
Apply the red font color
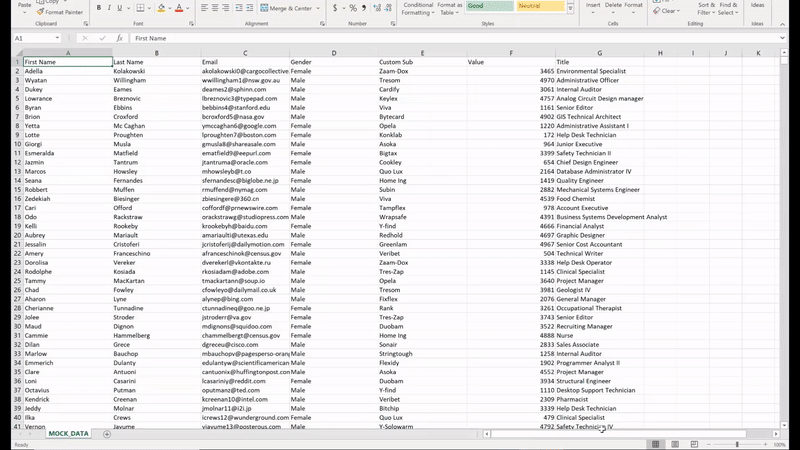pos(179,8)
